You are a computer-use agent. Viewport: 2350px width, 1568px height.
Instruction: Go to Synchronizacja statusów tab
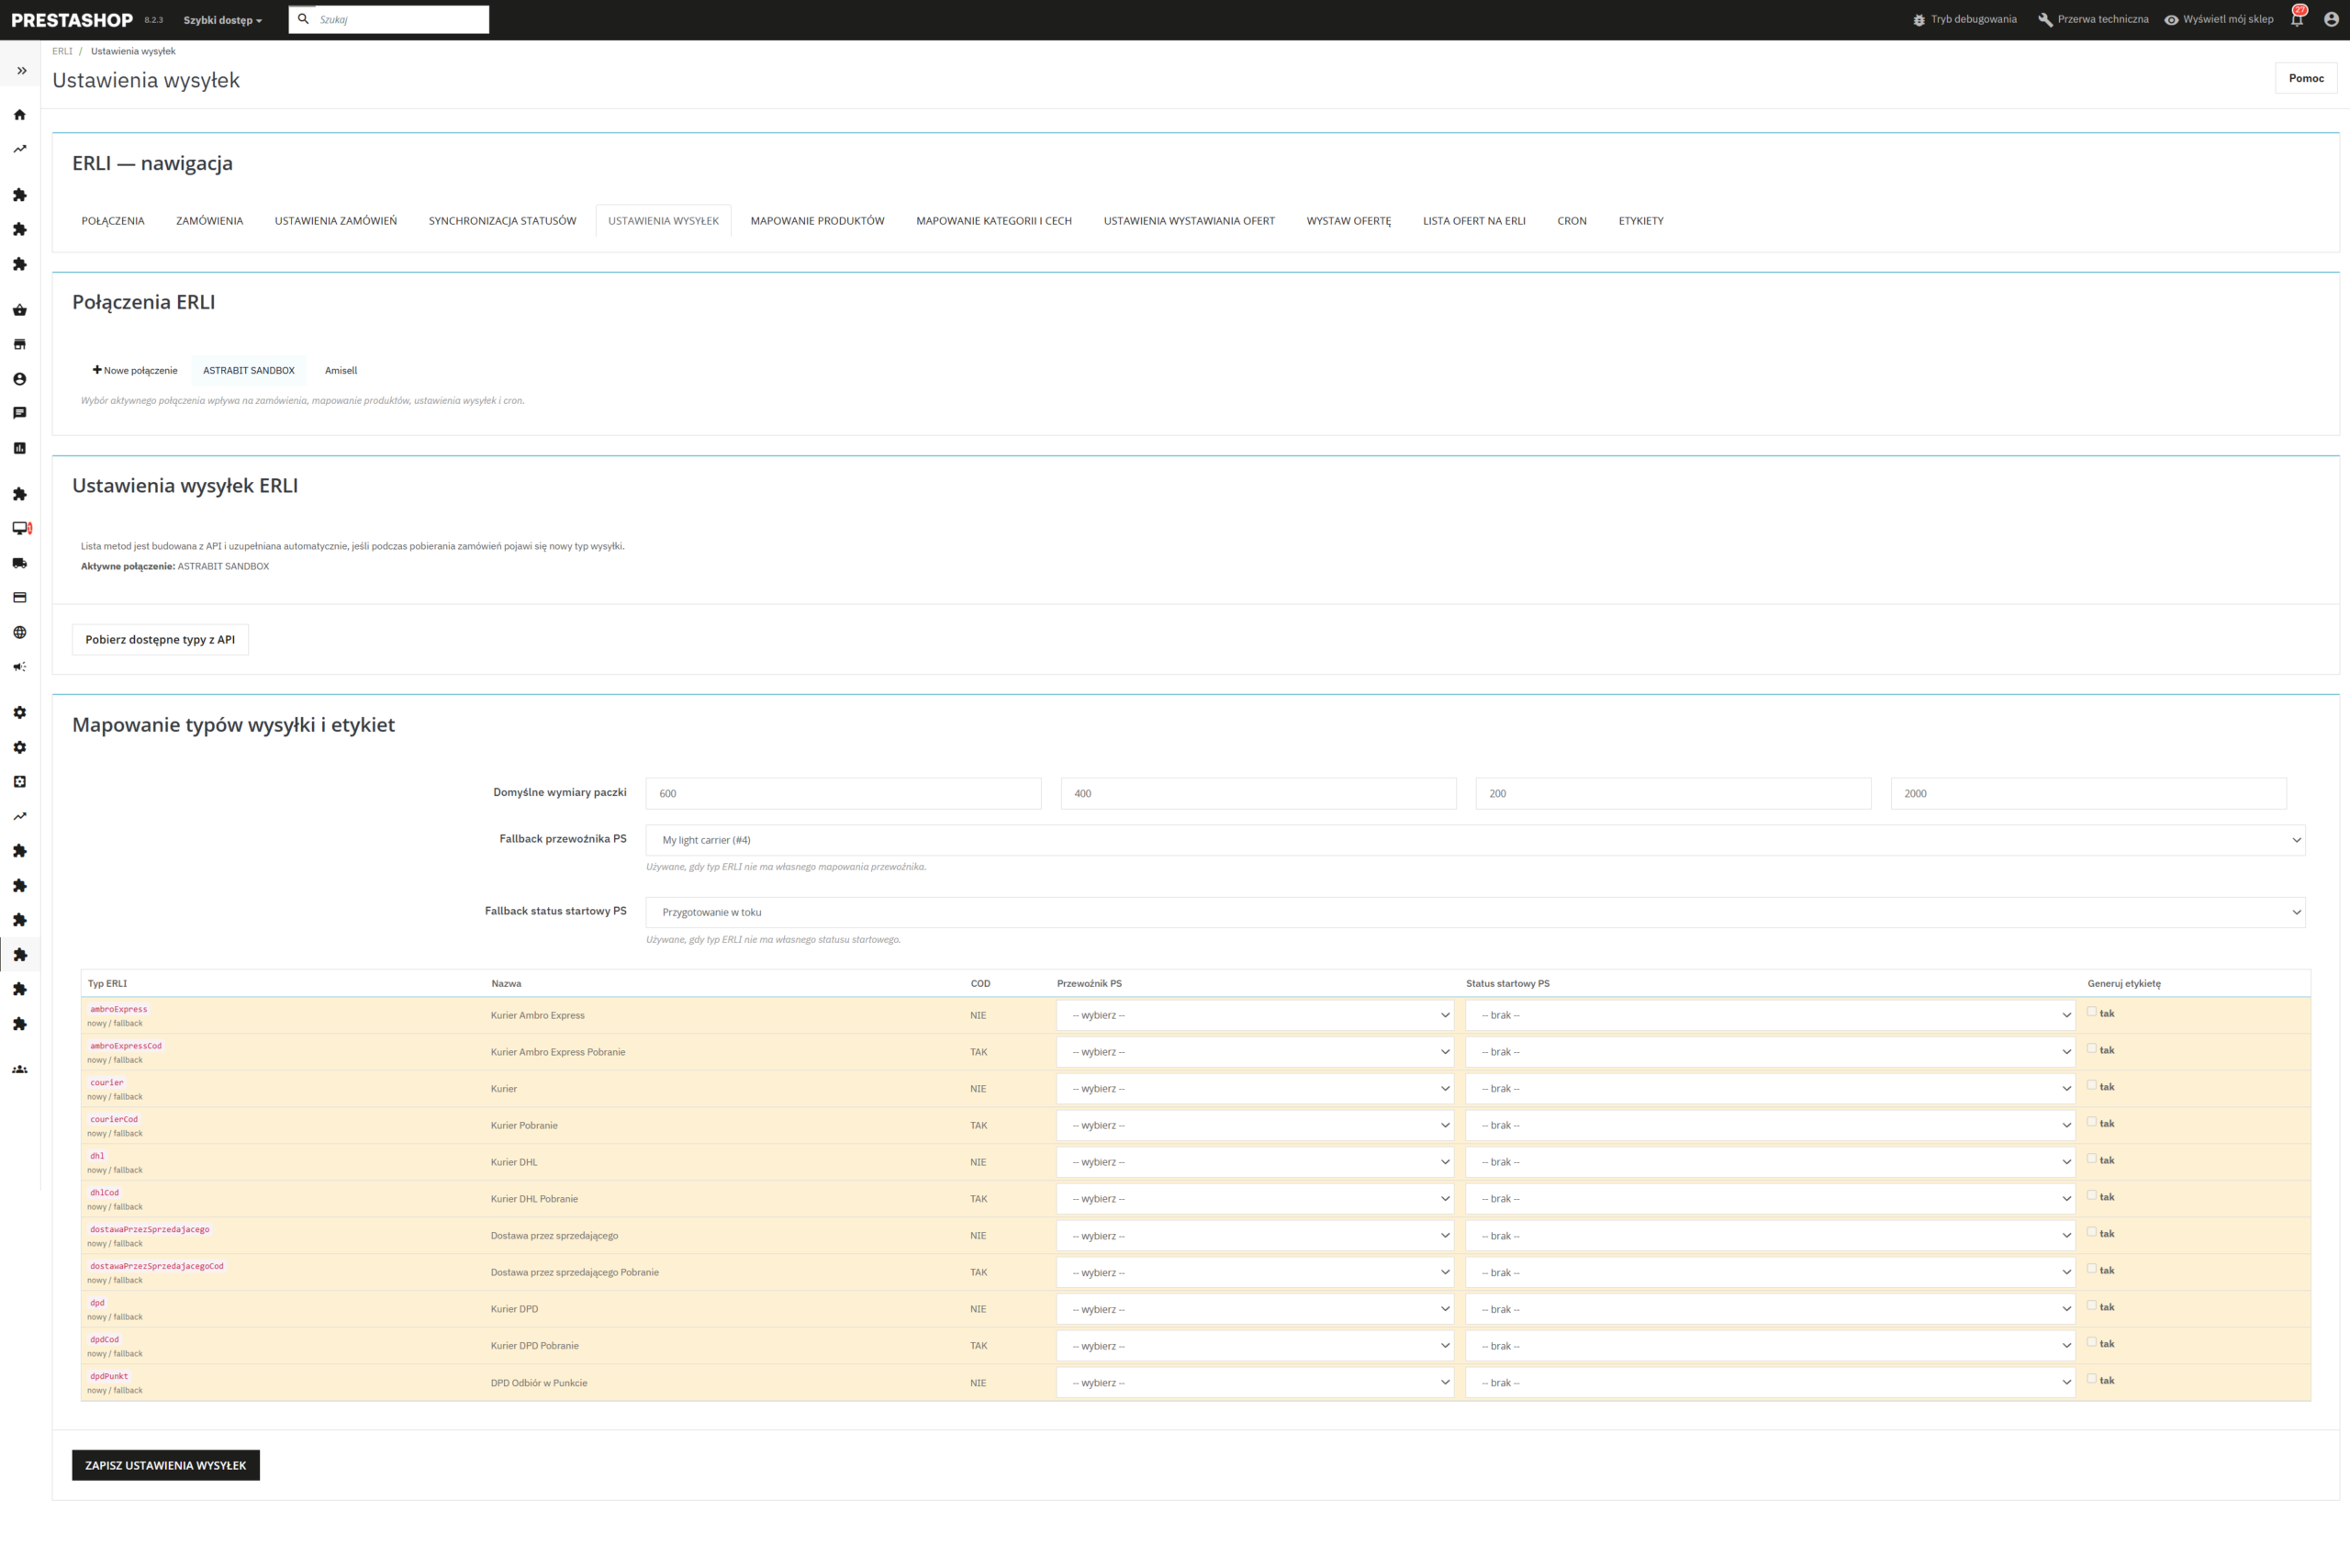click(x=502, y=221)
